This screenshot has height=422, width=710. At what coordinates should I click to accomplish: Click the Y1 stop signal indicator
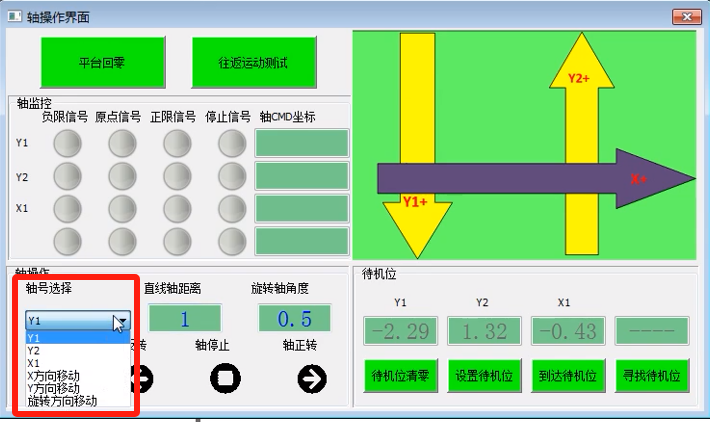pyautogui.click(x=232, y=145)
